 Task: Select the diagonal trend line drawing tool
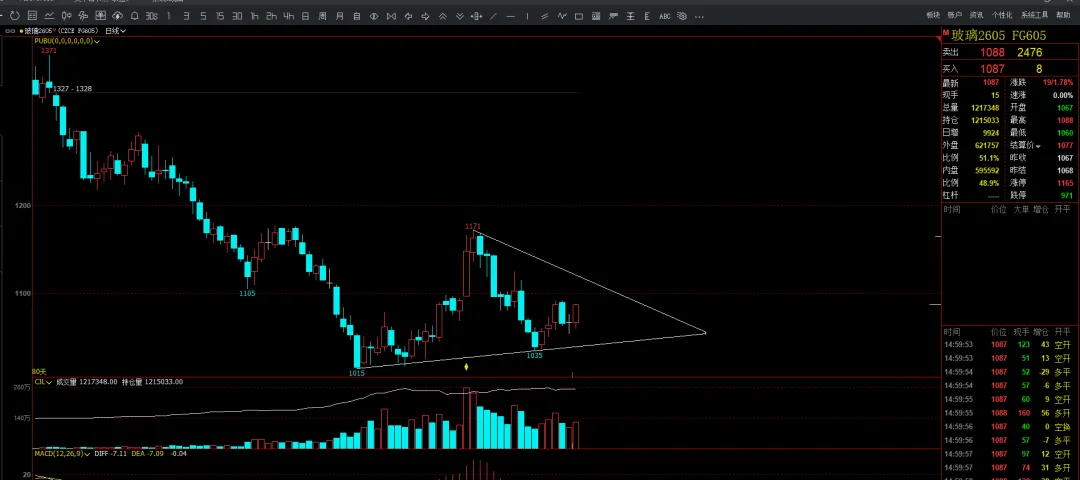coord(493,15)
